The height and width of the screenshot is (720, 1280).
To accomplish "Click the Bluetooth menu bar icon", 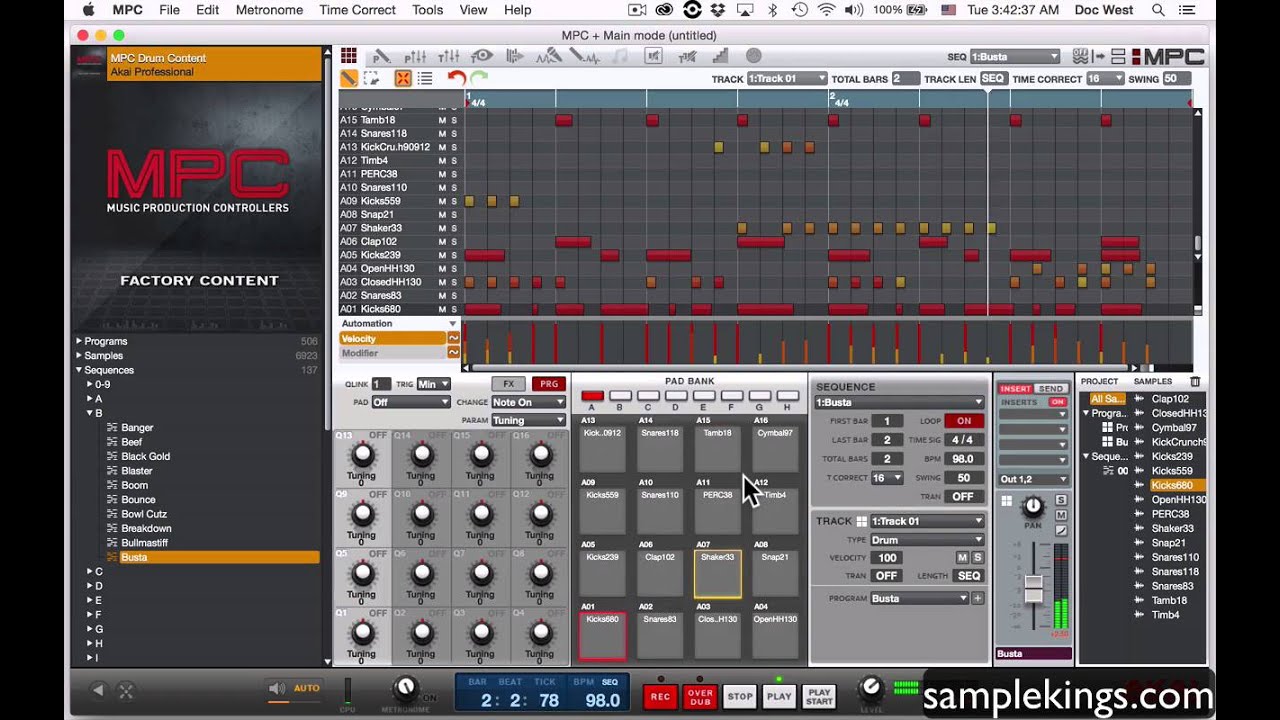I will pyautogui.click(x=773, y=10).
